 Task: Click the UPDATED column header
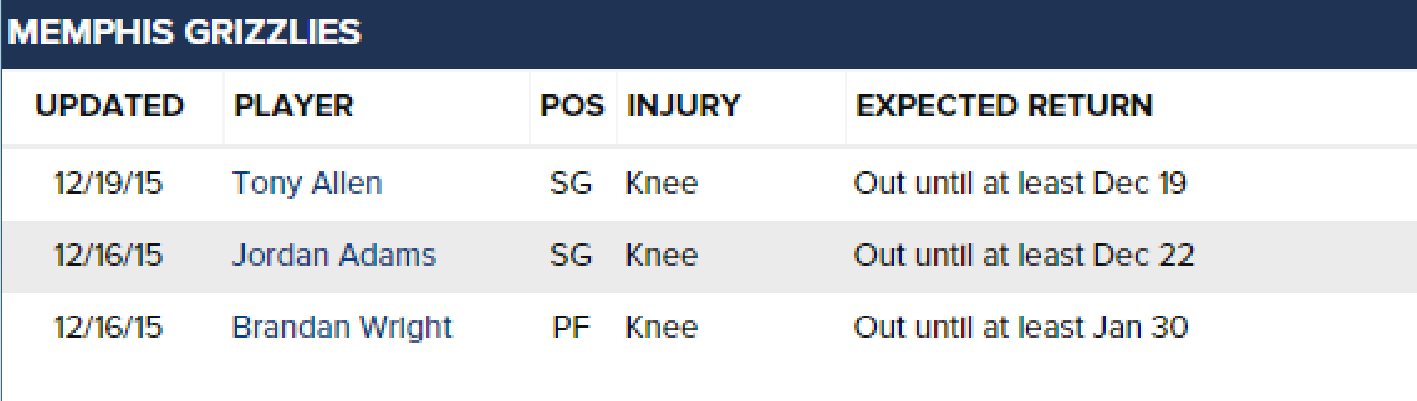coord(110,106)
